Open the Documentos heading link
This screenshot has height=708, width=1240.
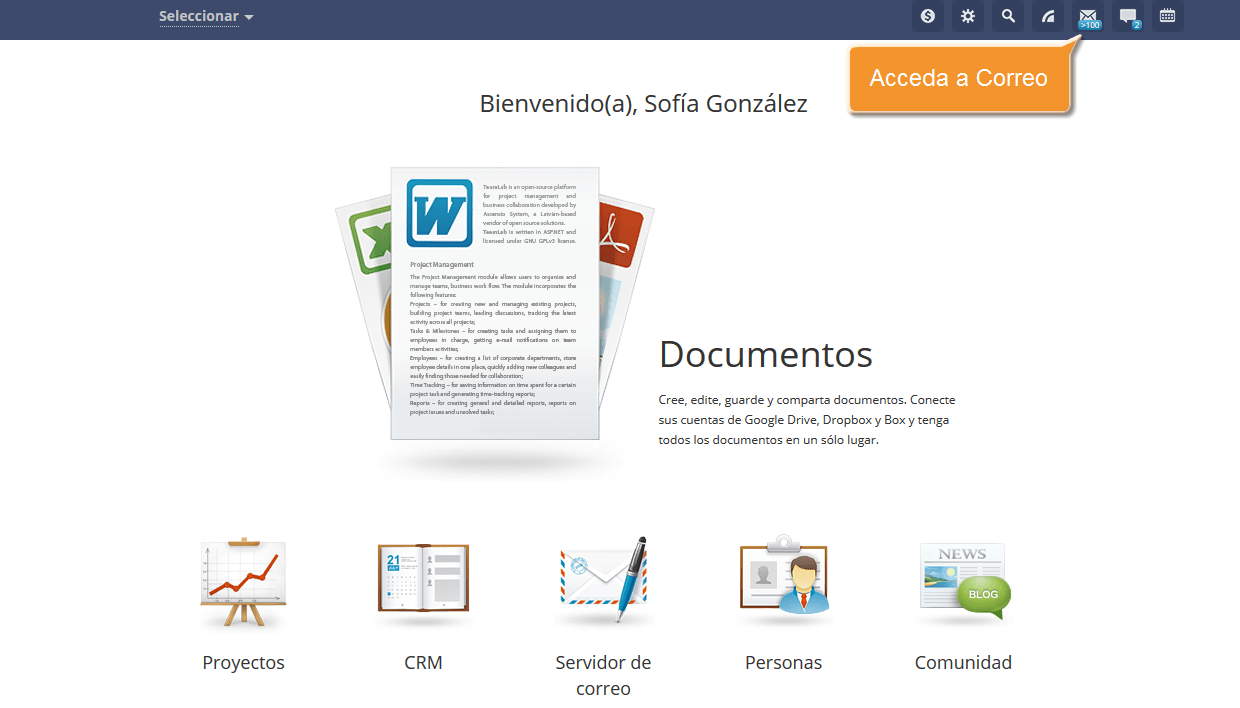click(766, 354)
